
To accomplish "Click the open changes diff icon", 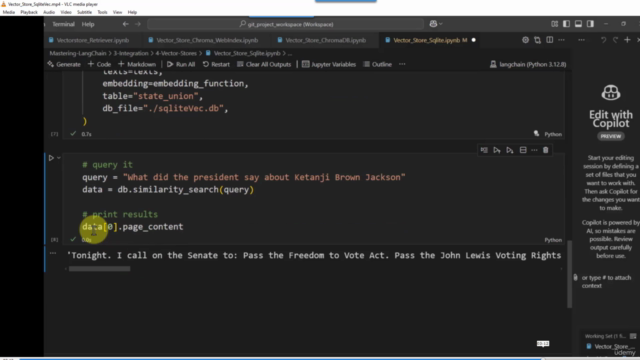I will click(x=538, y=40).
